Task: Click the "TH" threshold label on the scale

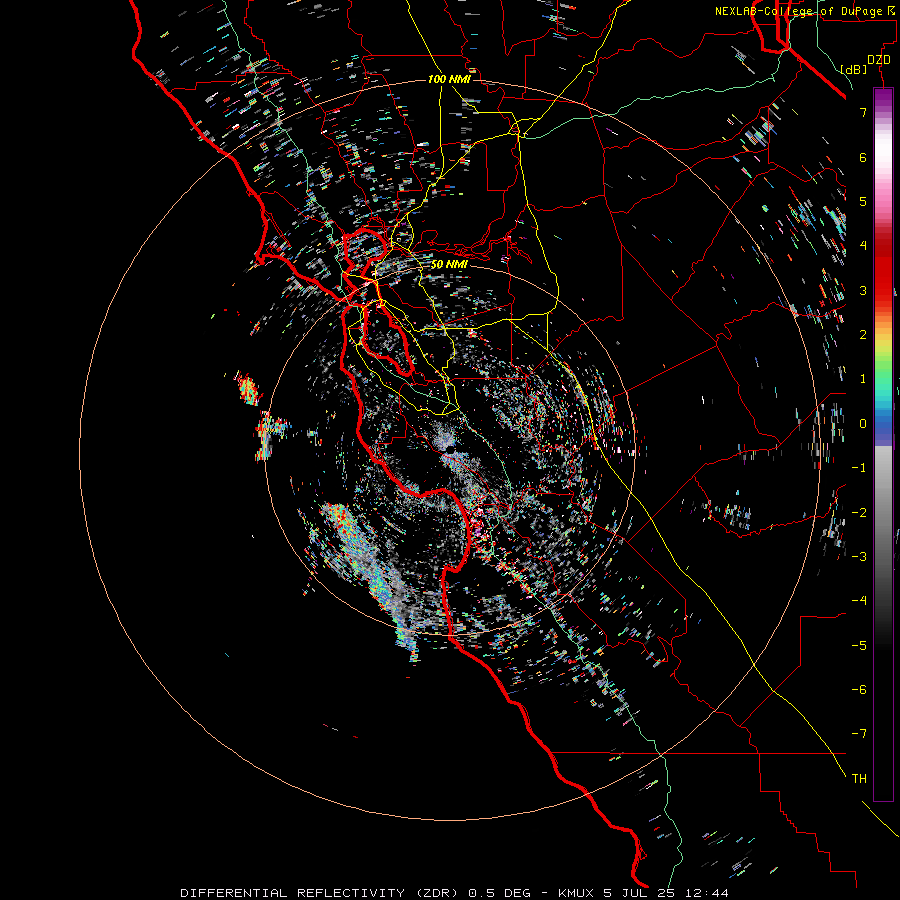Action: click(x=859, y=778)
